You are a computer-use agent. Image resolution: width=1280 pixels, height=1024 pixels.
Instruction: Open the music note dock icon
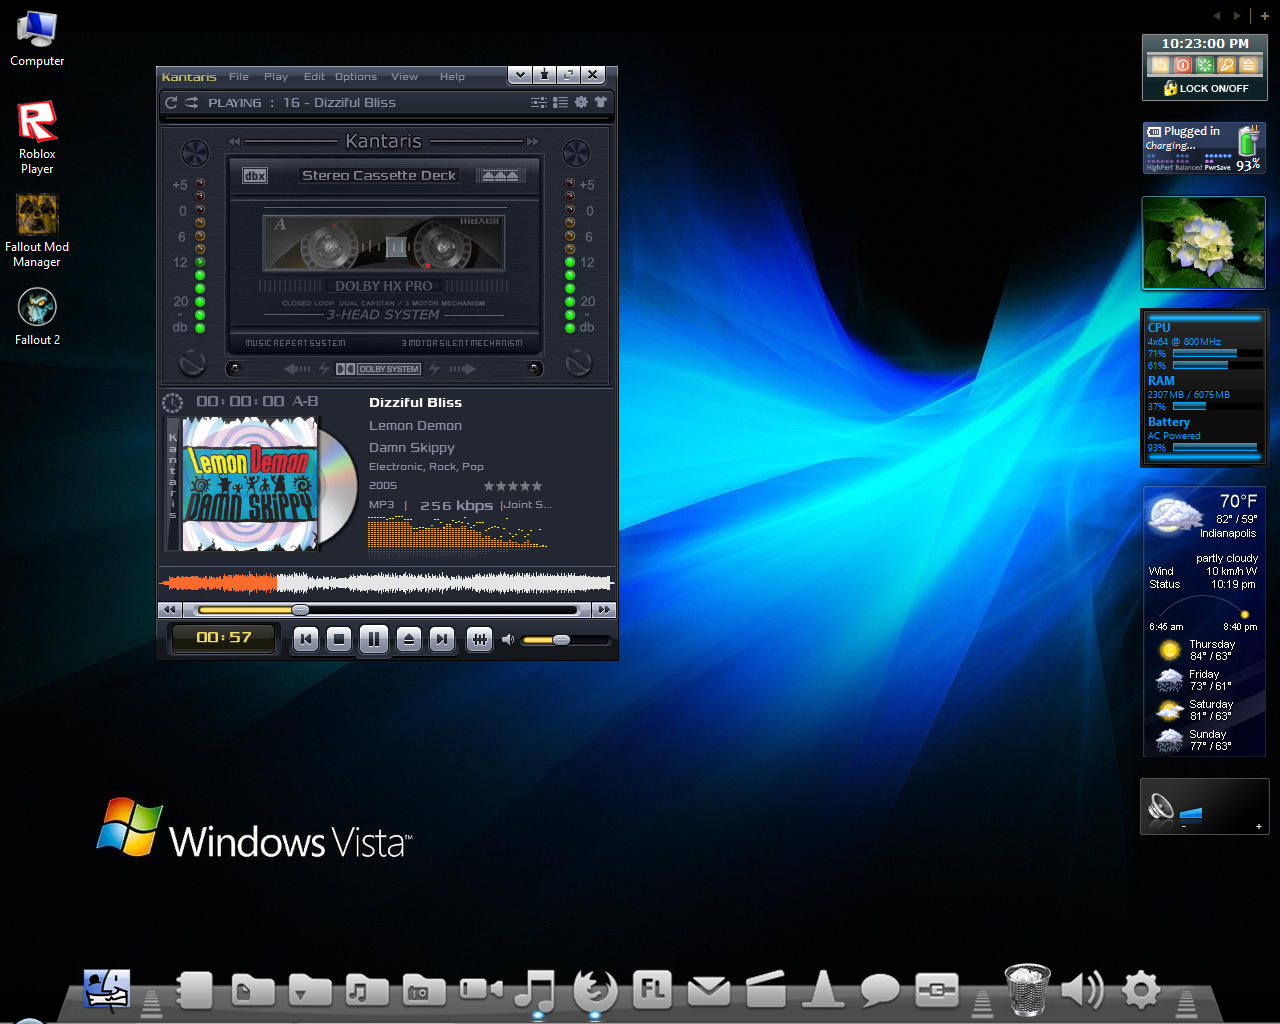tap(536, 990)
